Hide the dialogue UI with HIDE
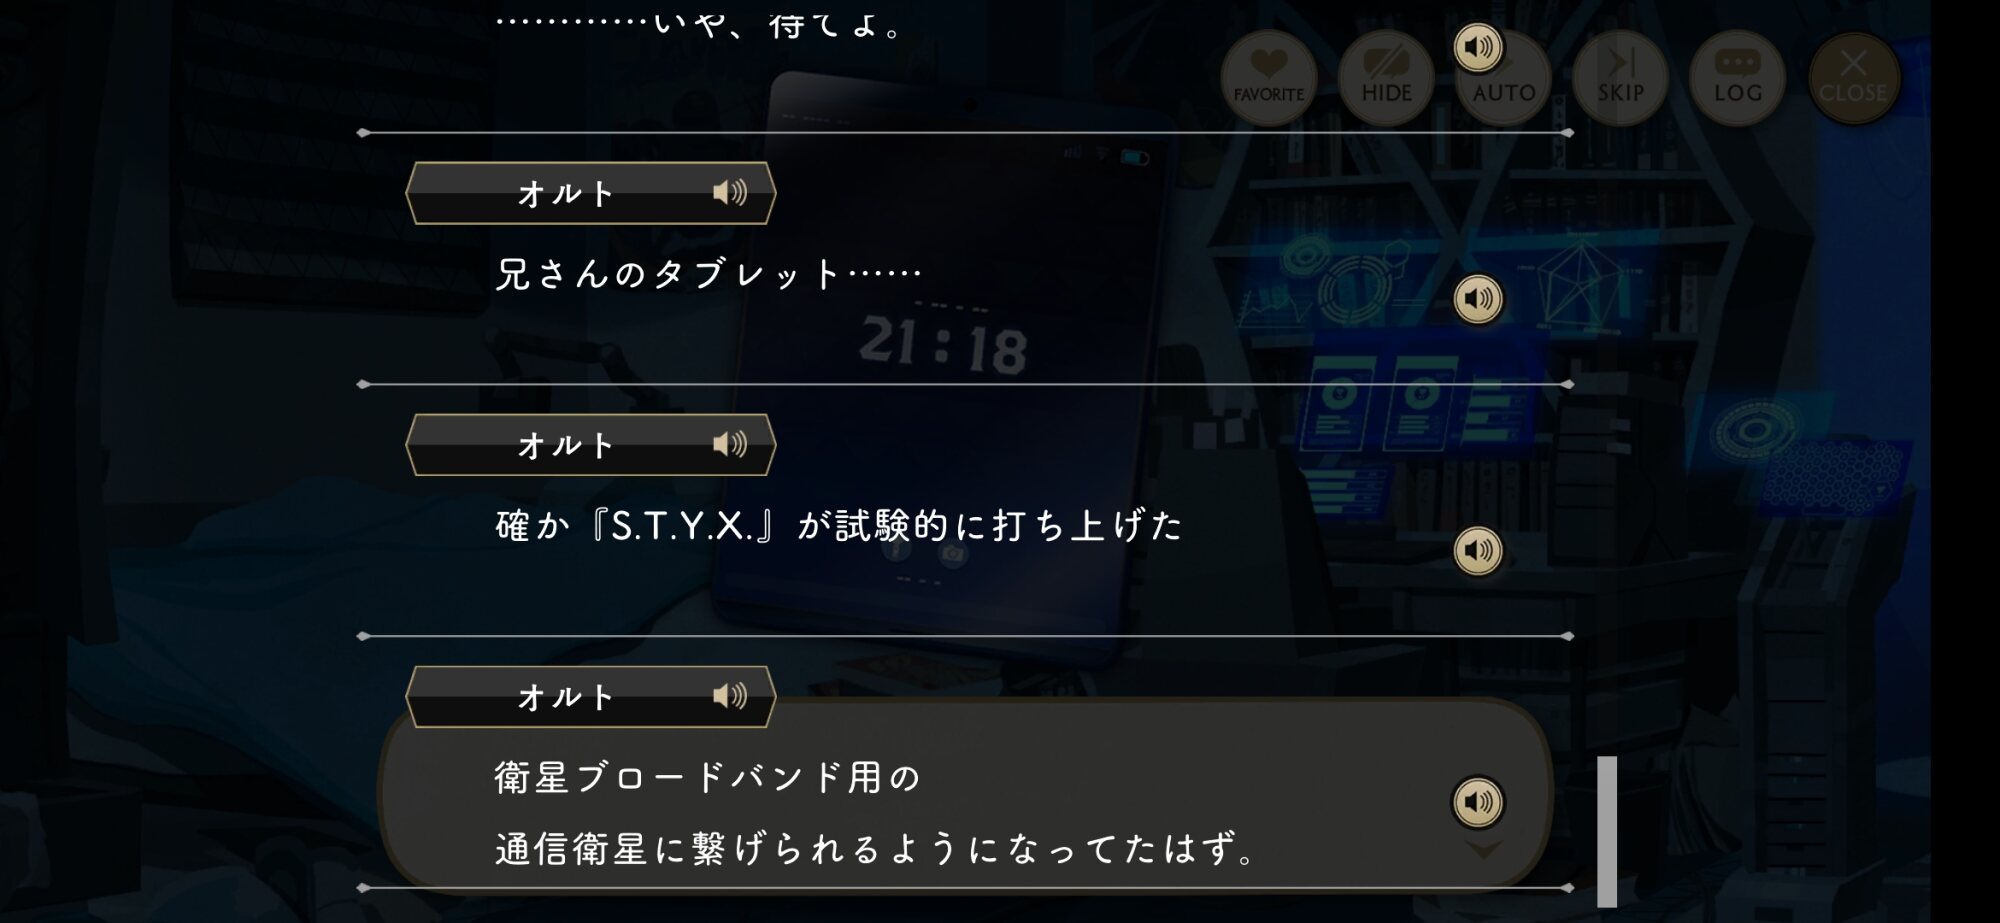Image resolution: width=2000 pixels, height=923 pixels. 1386,78
